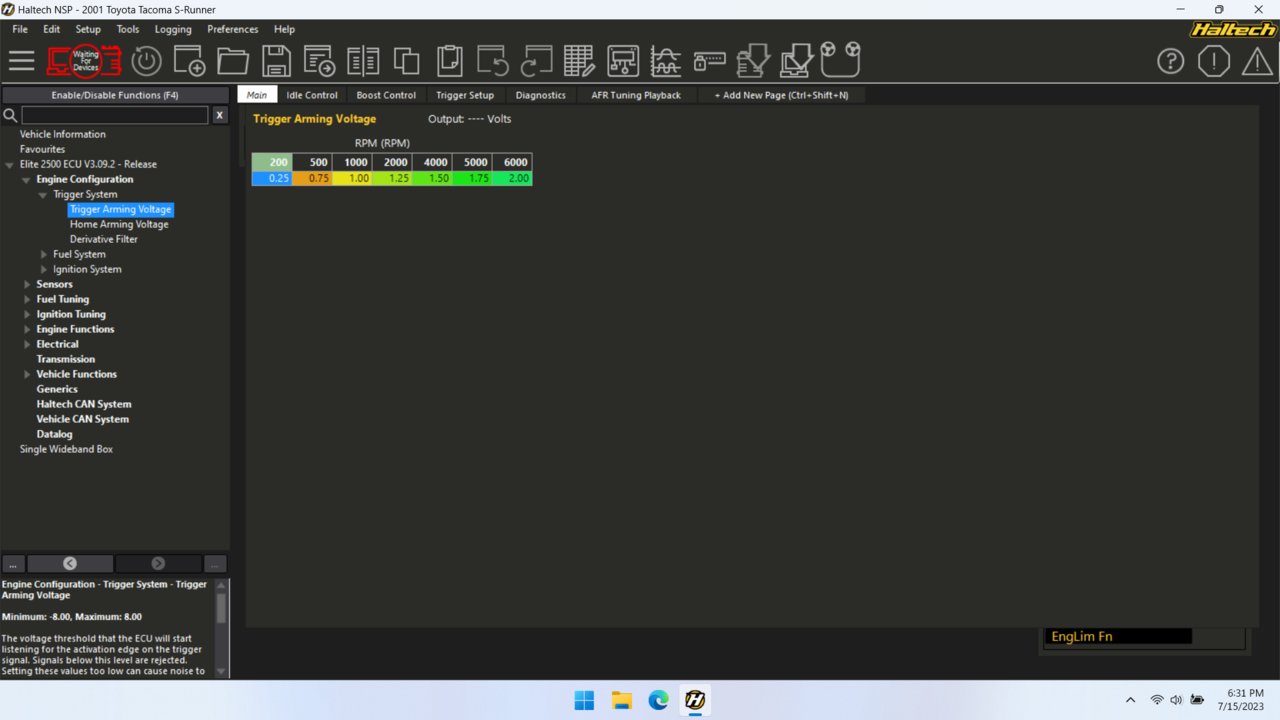This screenshot has width=1280, height=720.
Task: Click the power reset ECU icon
Action: pos(146,61)
